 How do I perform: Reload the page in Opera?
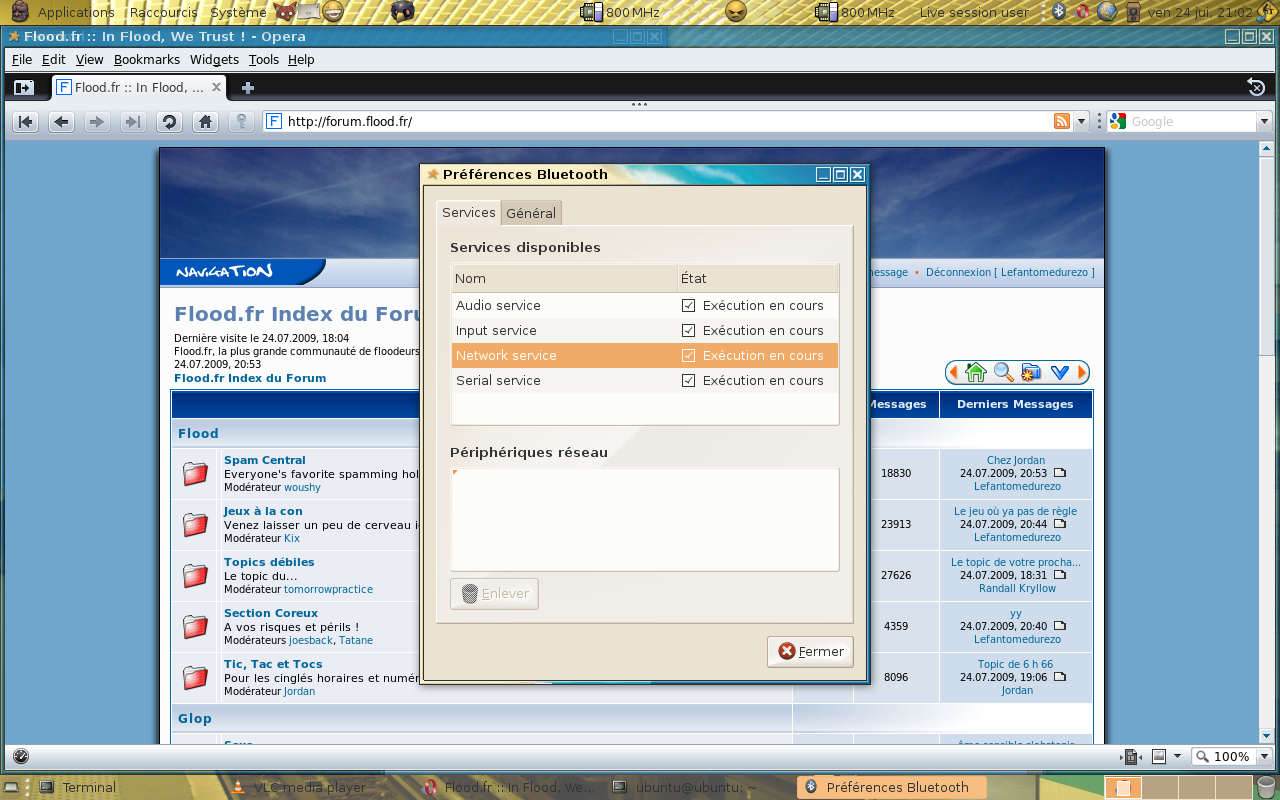pyautogui.click(x=169, y=122)
